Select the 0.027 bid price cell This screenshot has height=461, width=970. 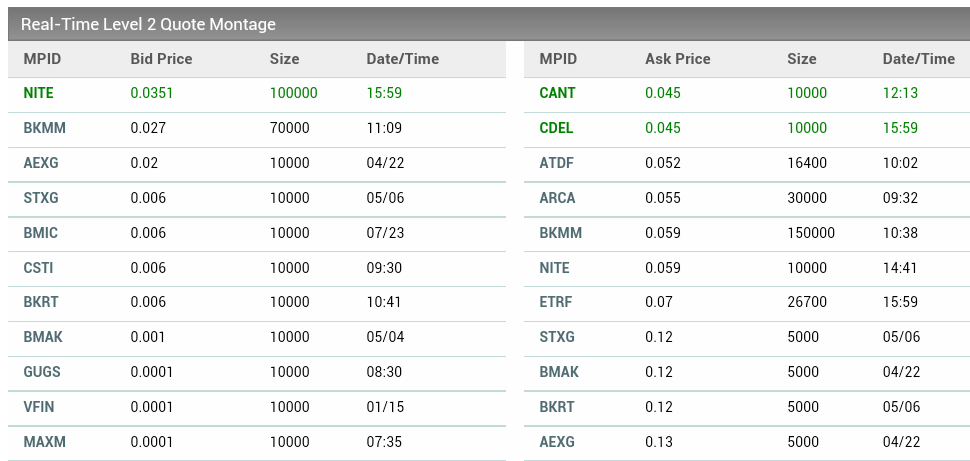coord(148,128)
